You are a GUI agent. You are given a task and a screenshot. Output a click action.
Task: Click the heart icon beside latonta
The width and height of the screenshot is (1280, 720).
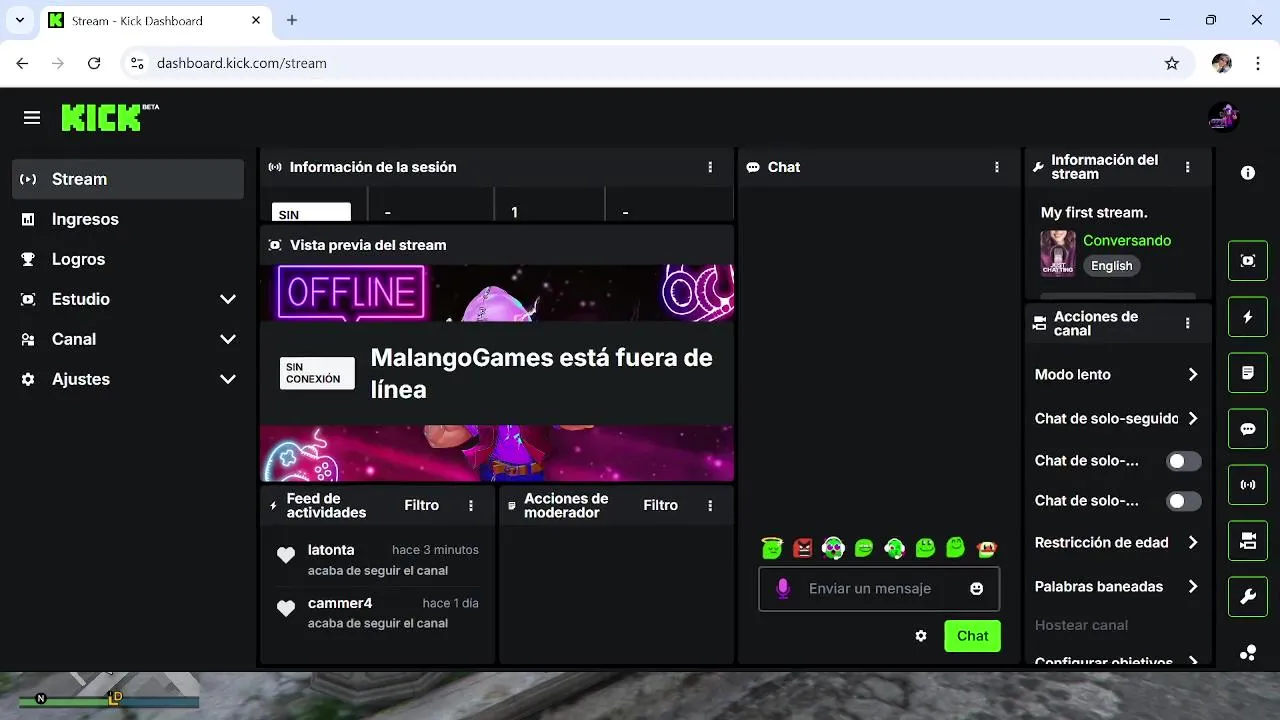coord(286,555)
